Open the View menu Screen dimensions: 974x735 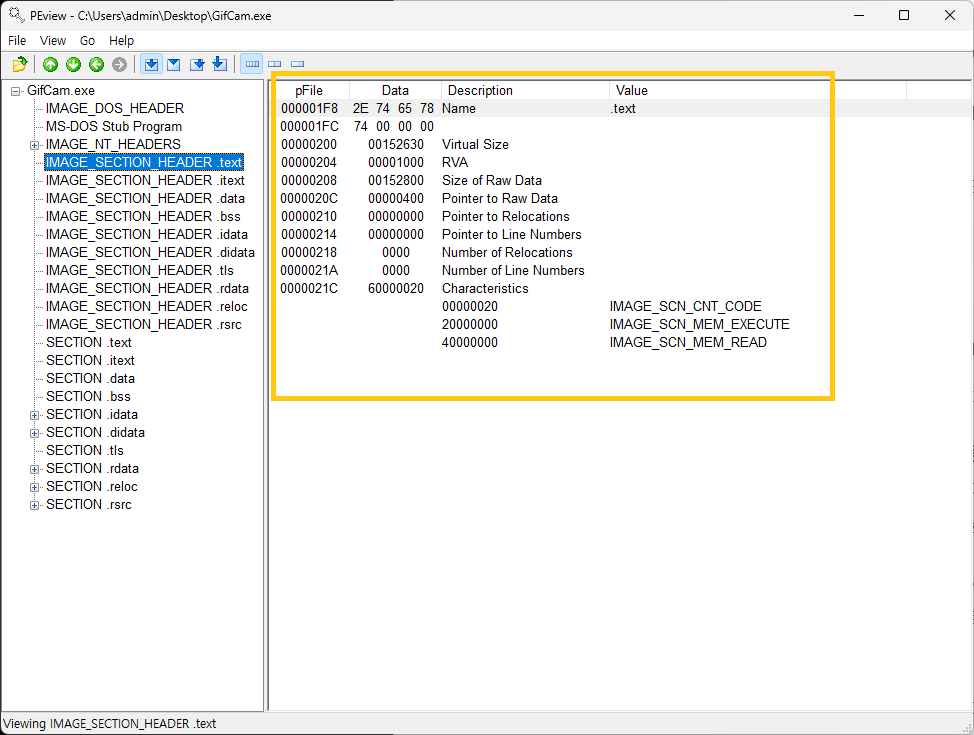(53, 41)
